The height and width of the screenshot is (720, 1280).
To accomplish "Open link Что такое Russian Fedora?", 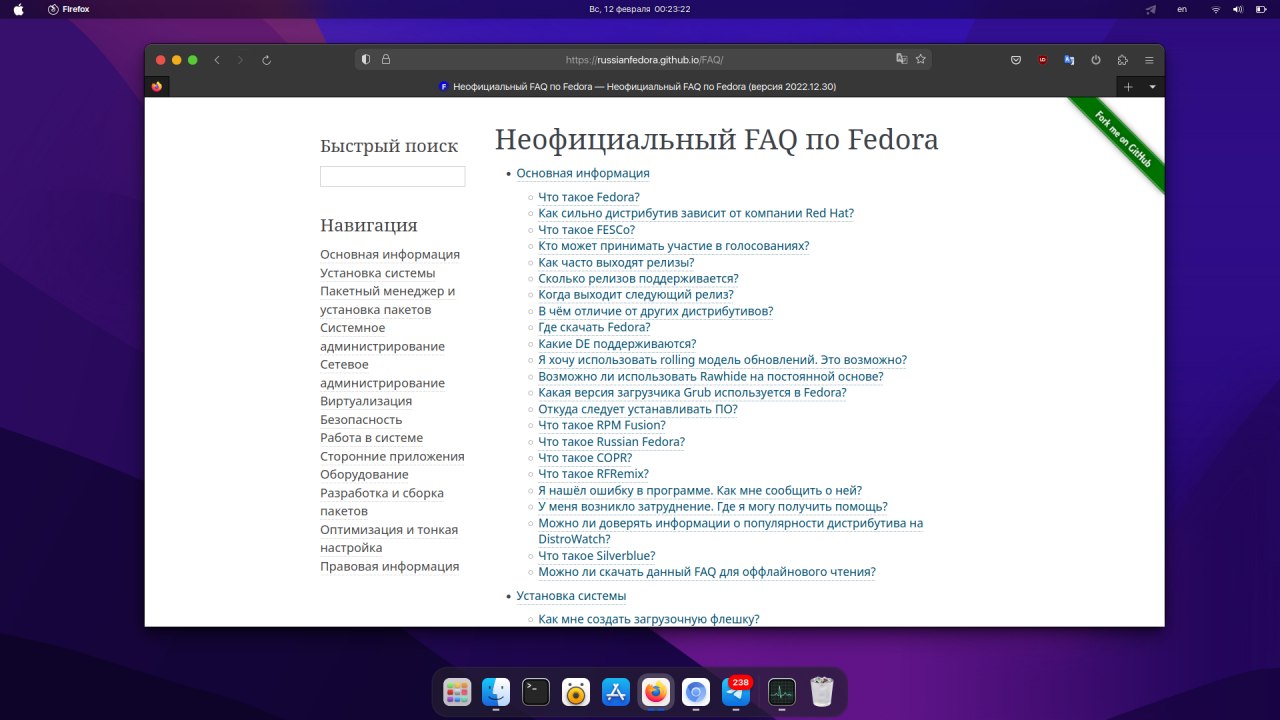I will (x=611, y=442).
